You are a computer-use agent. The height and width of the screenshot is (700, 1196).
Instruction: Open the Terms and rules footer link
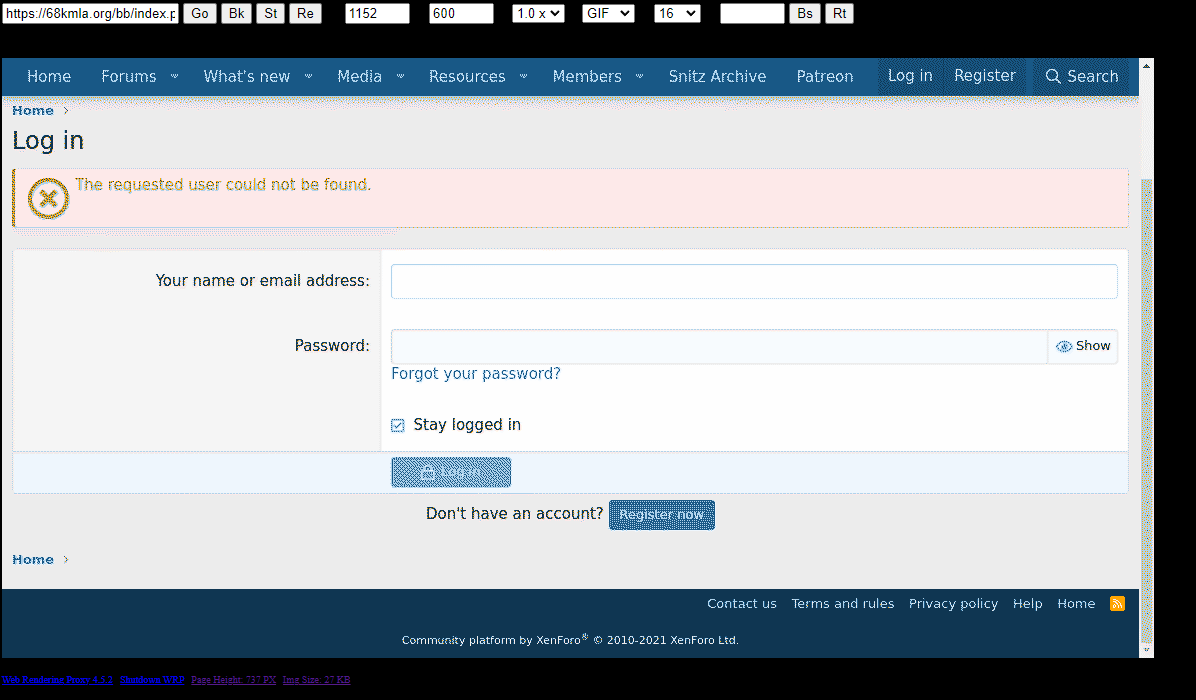point(842,604)
